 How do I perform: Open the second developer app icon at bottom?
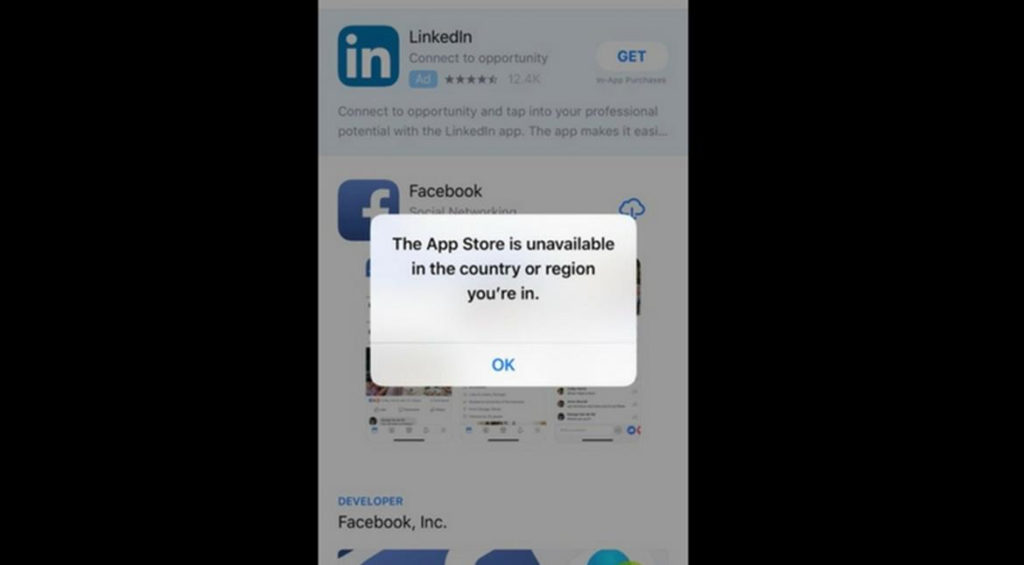(x=508, y=557)
